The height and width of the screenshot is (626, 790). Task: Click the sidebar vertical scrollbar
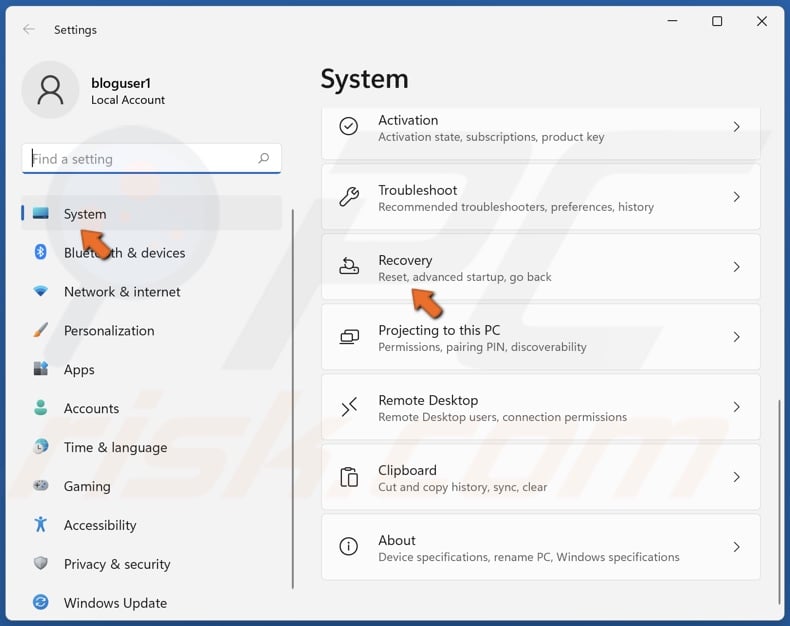pyautogui.click(x=293, y=399)
